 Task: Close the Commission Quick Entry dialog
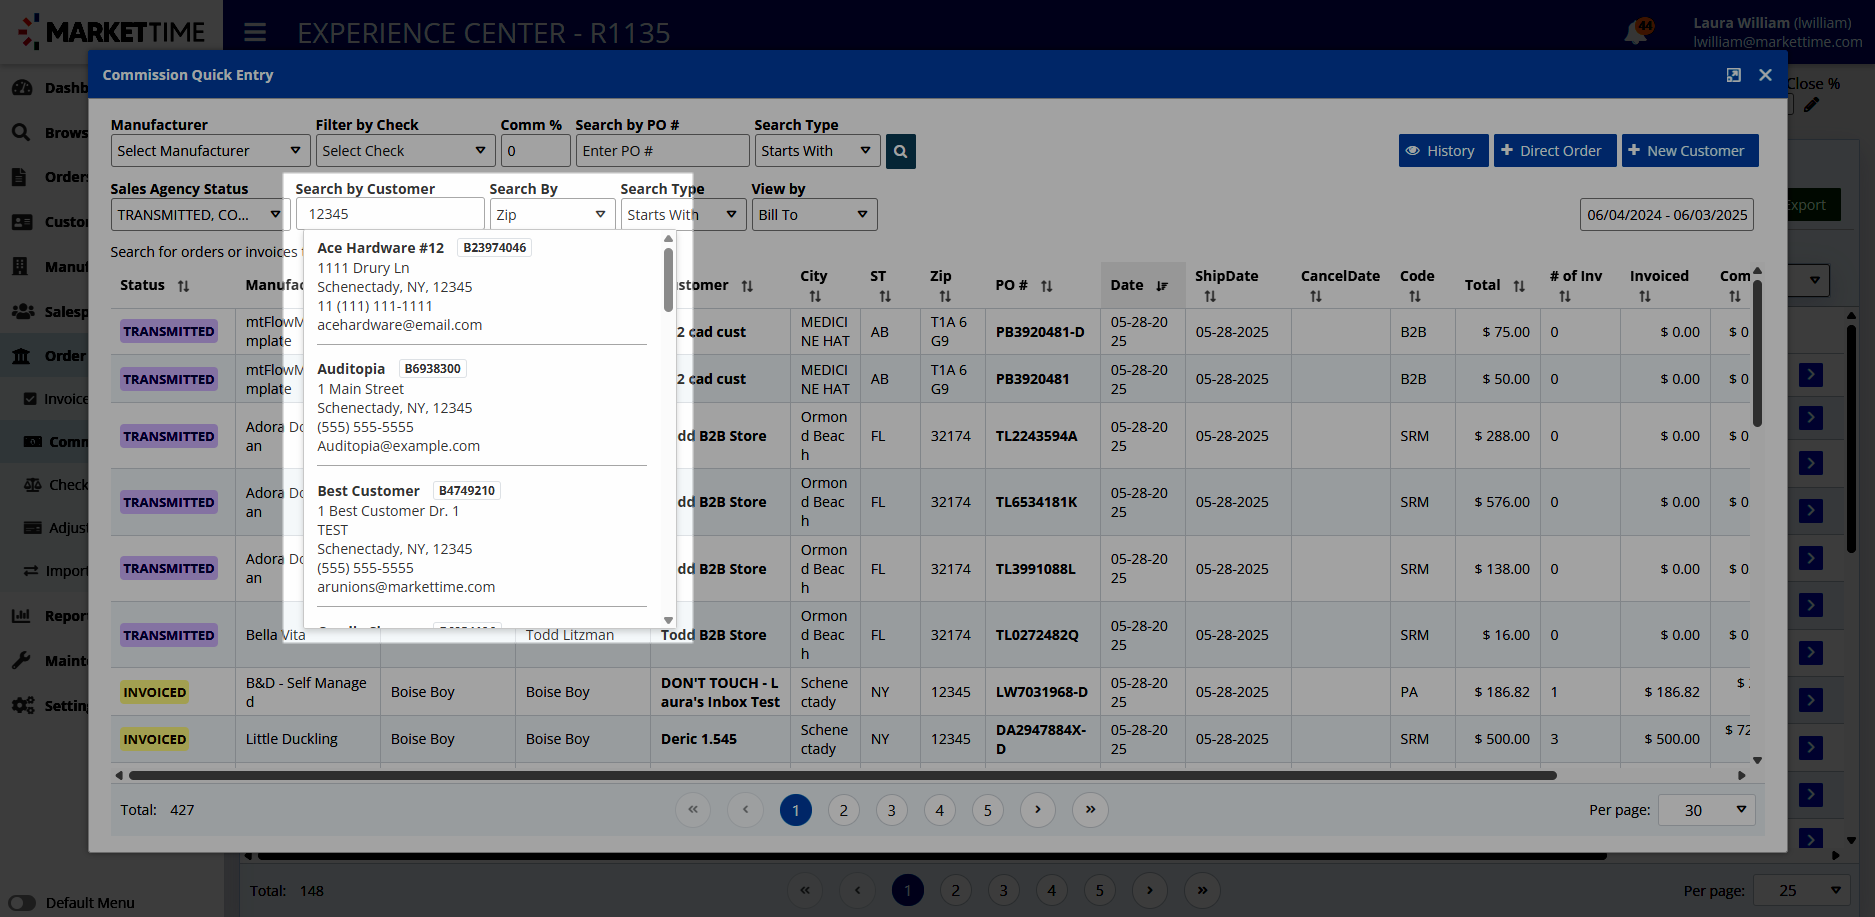click(1765, 75)
